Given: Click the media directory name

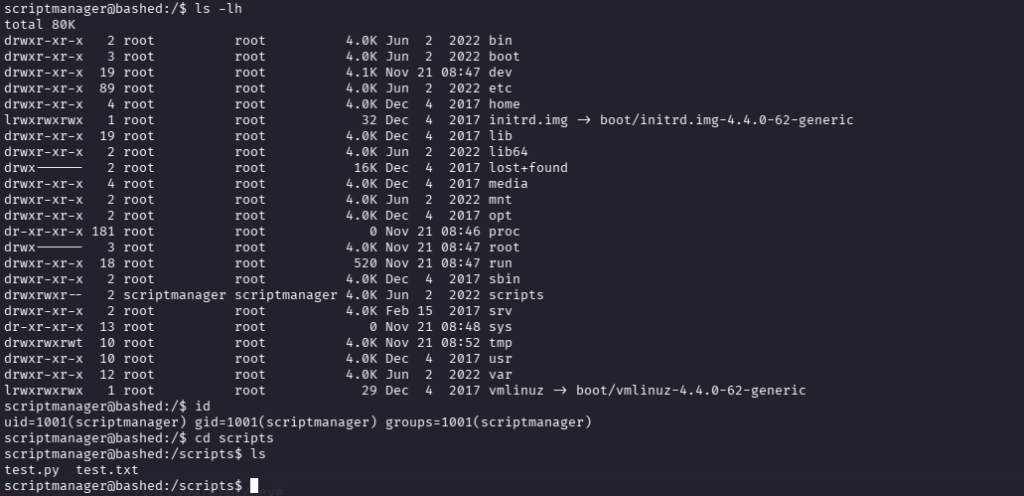Looking at the screenshot, I should (508, 183).
